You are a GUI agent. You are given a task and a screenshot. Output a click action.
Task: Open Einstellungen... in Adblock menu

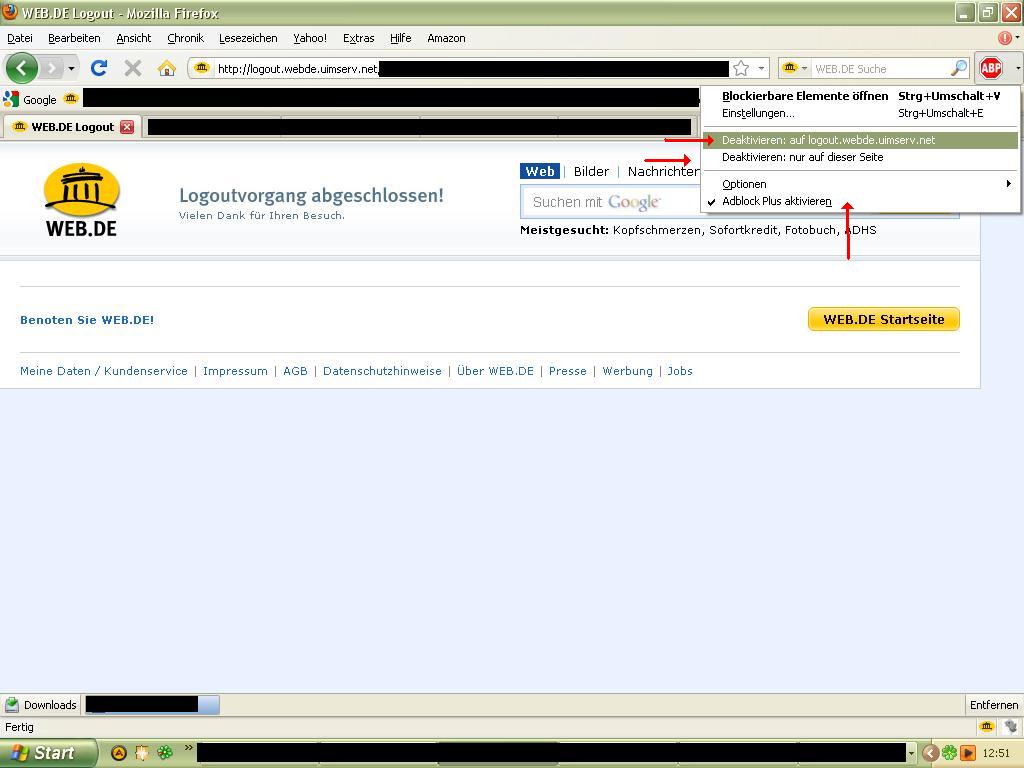tap(861, 113)
